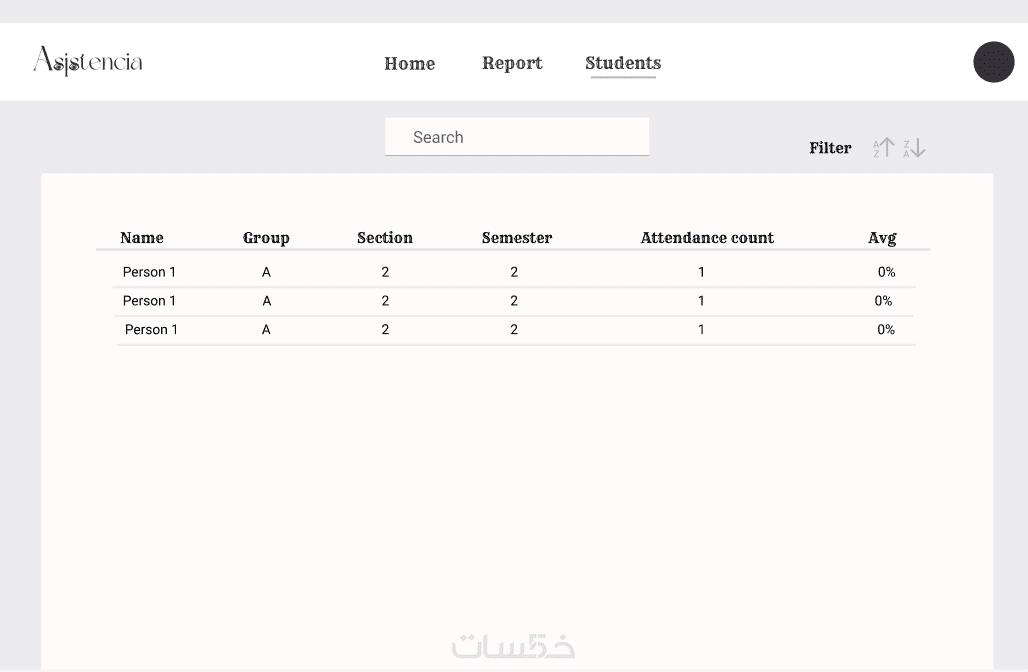The height and width of the screenshot is (672, 1028).
Task: Click the last row's attendance count value
Action: tap(701, 330)
